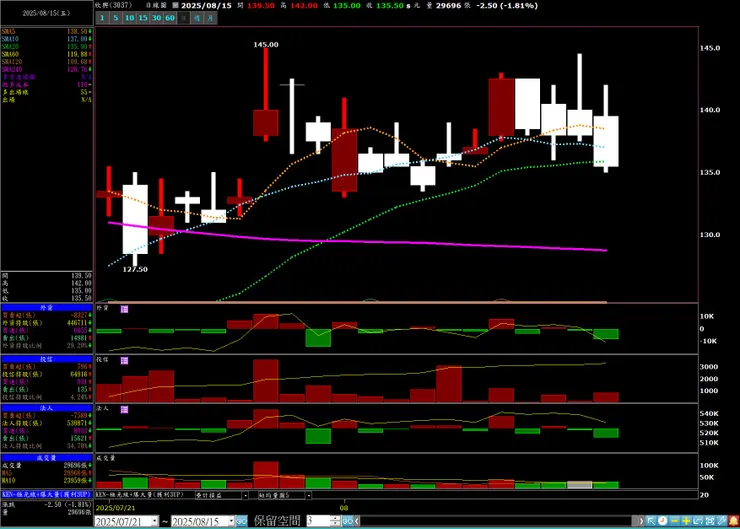
Task: Click the left arrow of the horizontal scrollbar
Action: 357,521
